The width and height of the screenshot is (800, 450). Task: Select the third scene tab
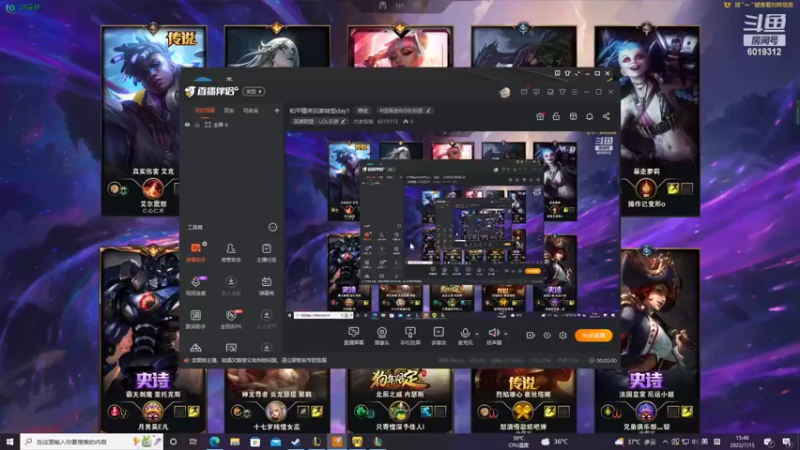point(251,110)
